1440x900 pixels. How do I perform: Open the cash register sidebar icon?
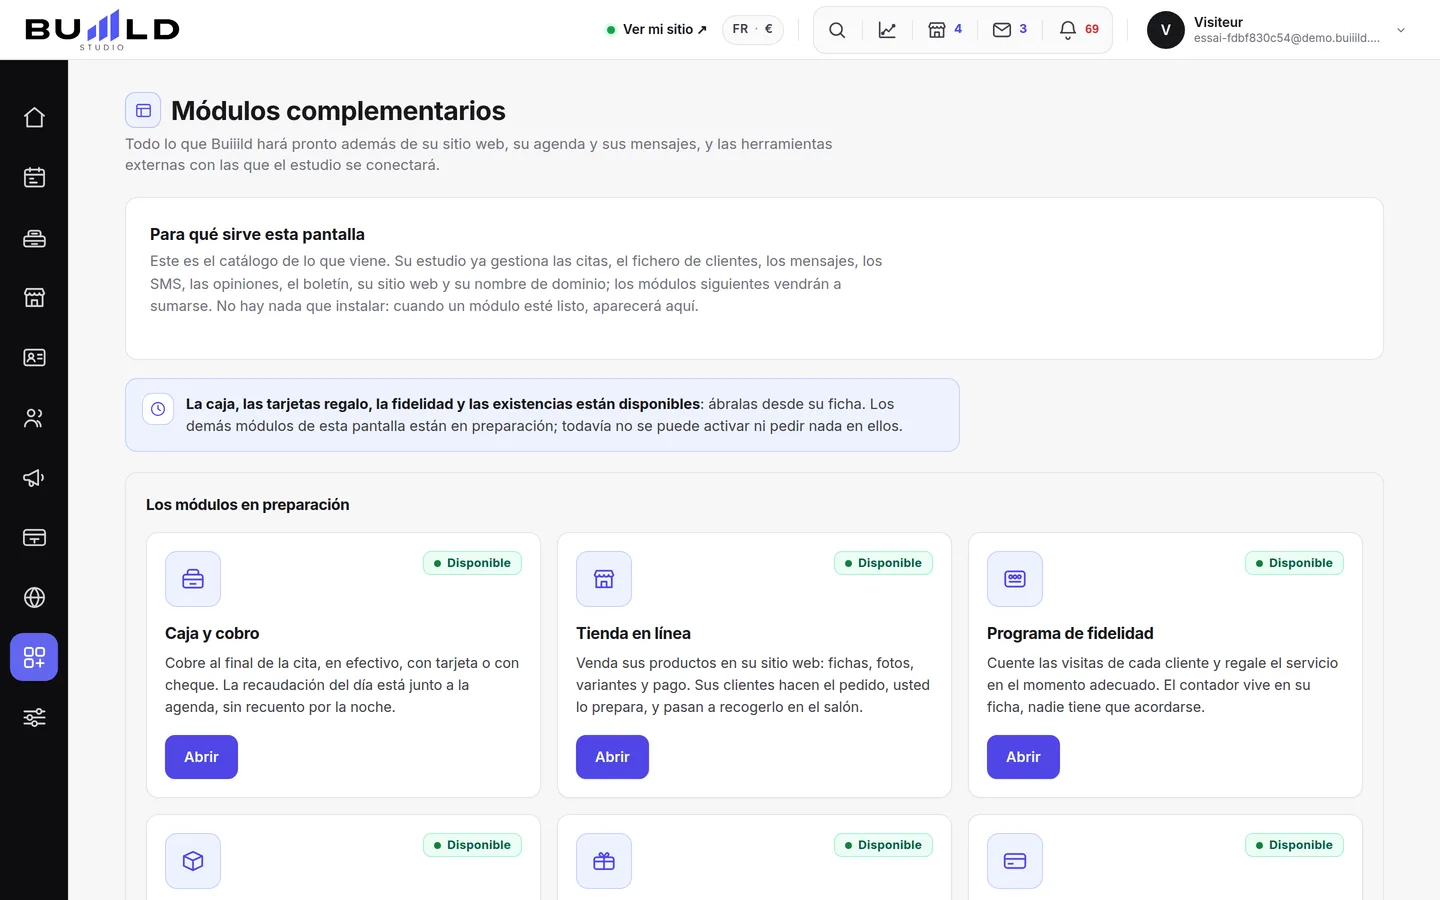34,238
